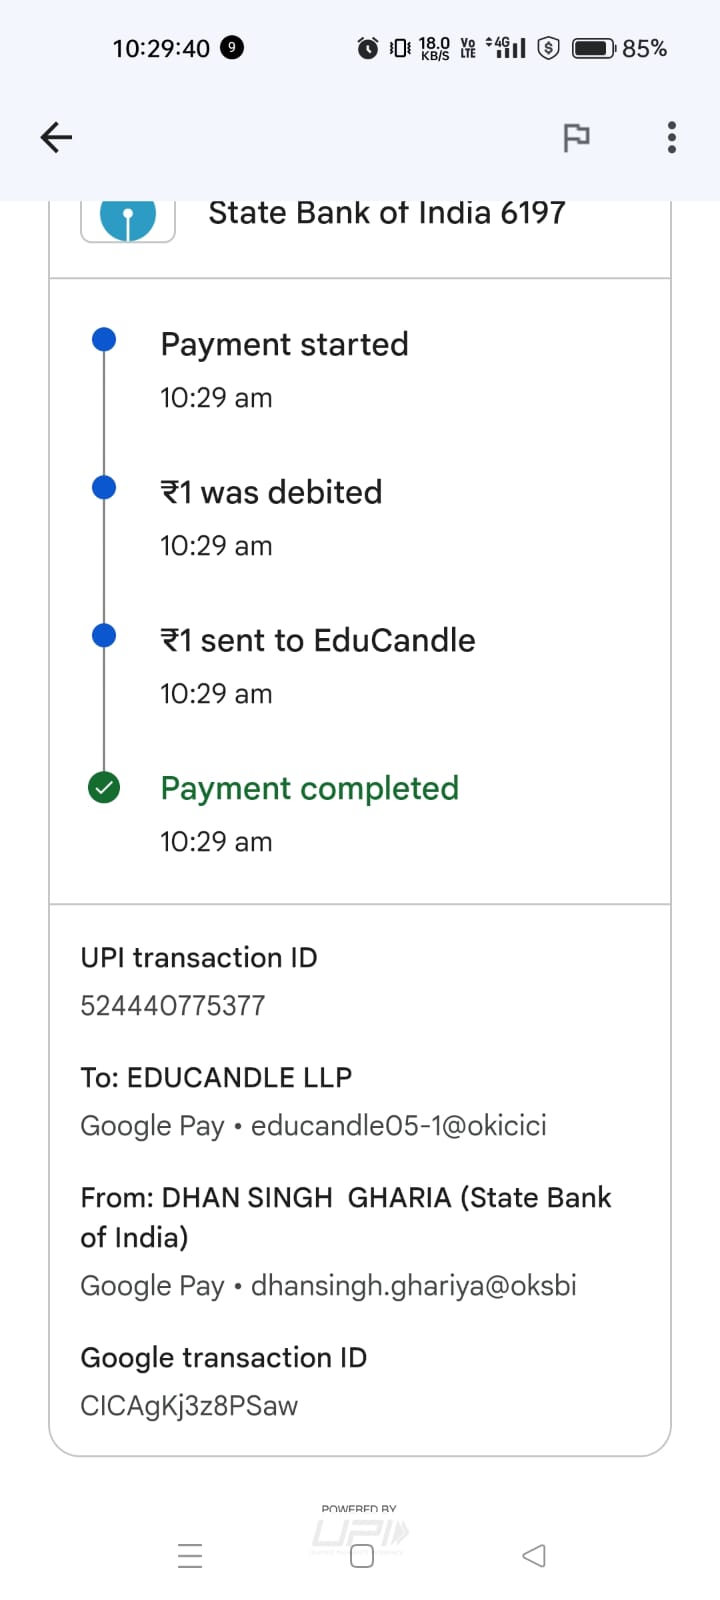
Task: Open the three-dot overflow menu
Action: pyautogui.click(x=671, y=137)
